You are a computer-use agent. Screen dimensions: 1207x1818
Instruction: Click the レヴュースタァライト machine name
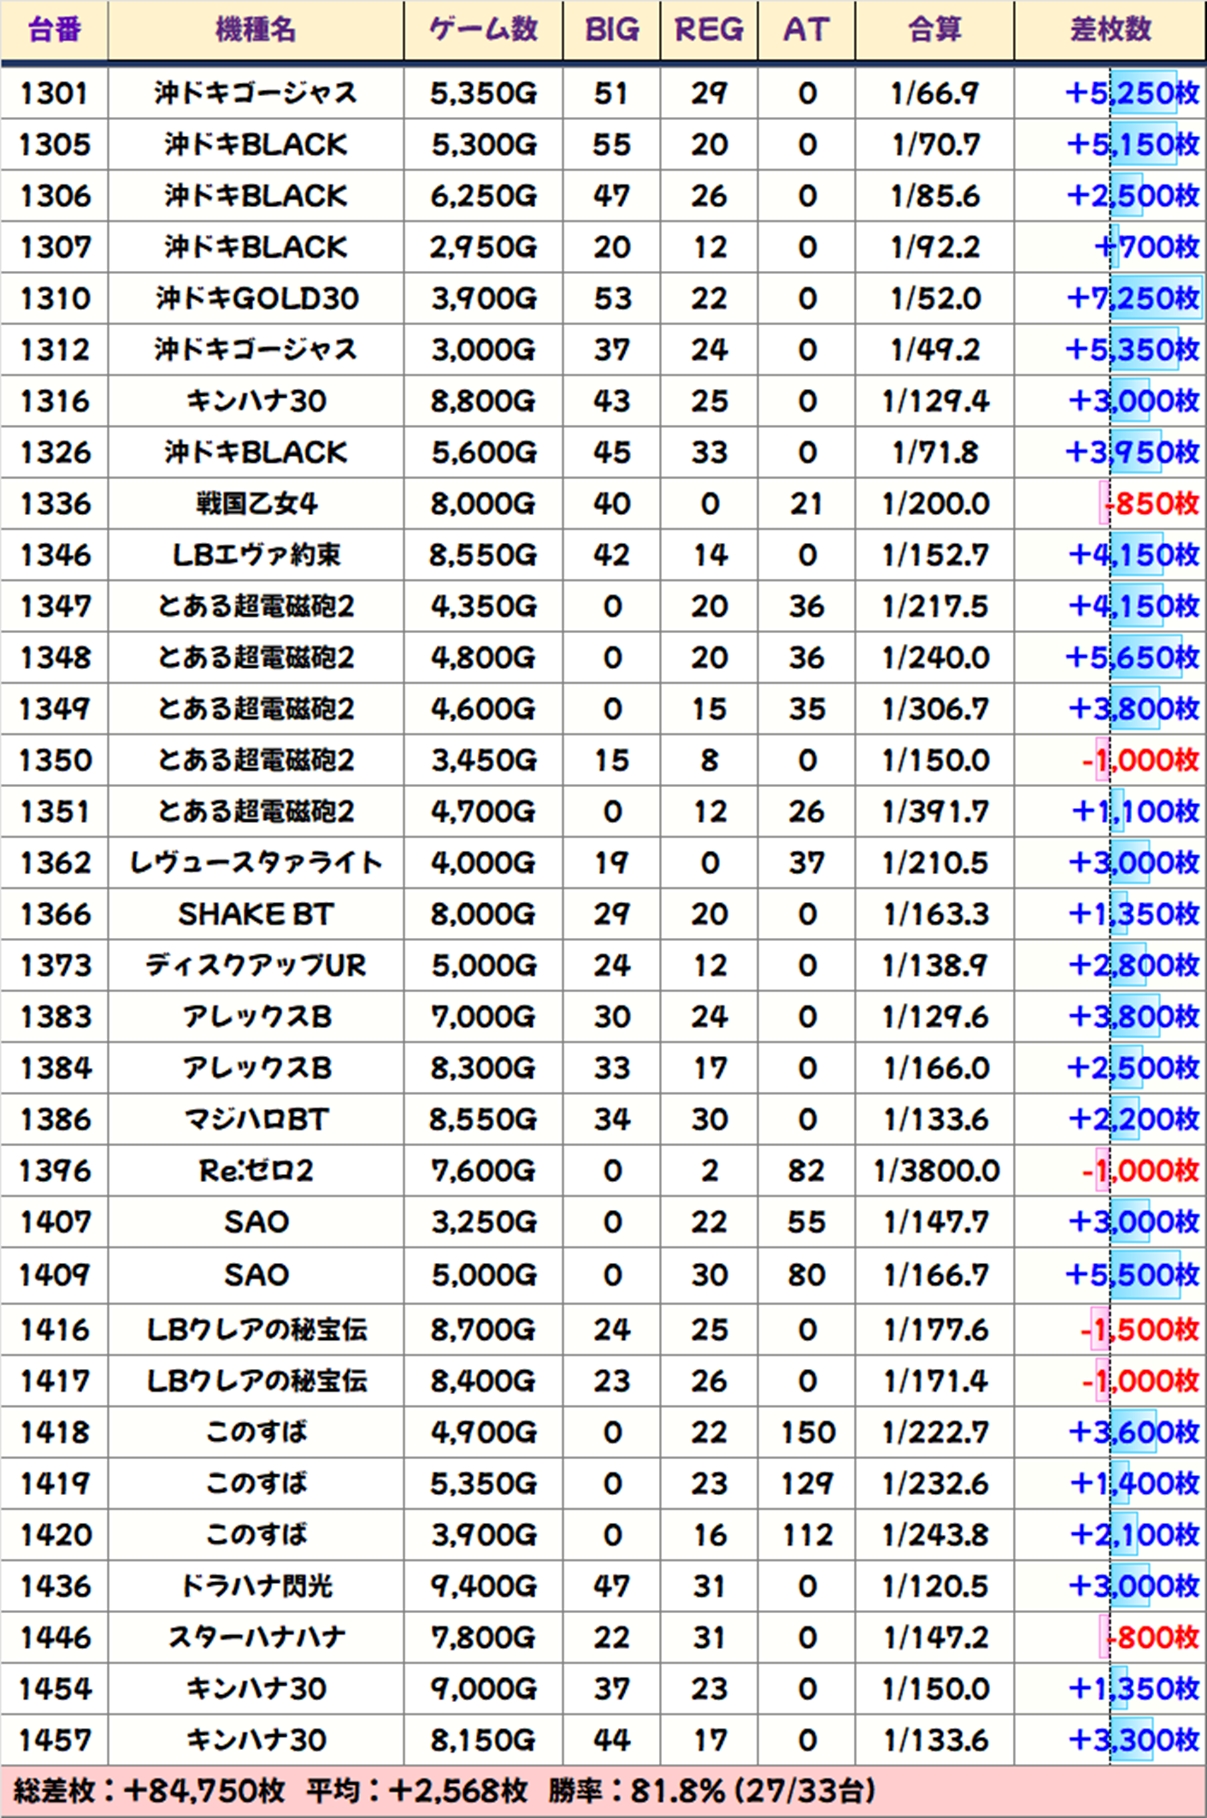[256, 863]
